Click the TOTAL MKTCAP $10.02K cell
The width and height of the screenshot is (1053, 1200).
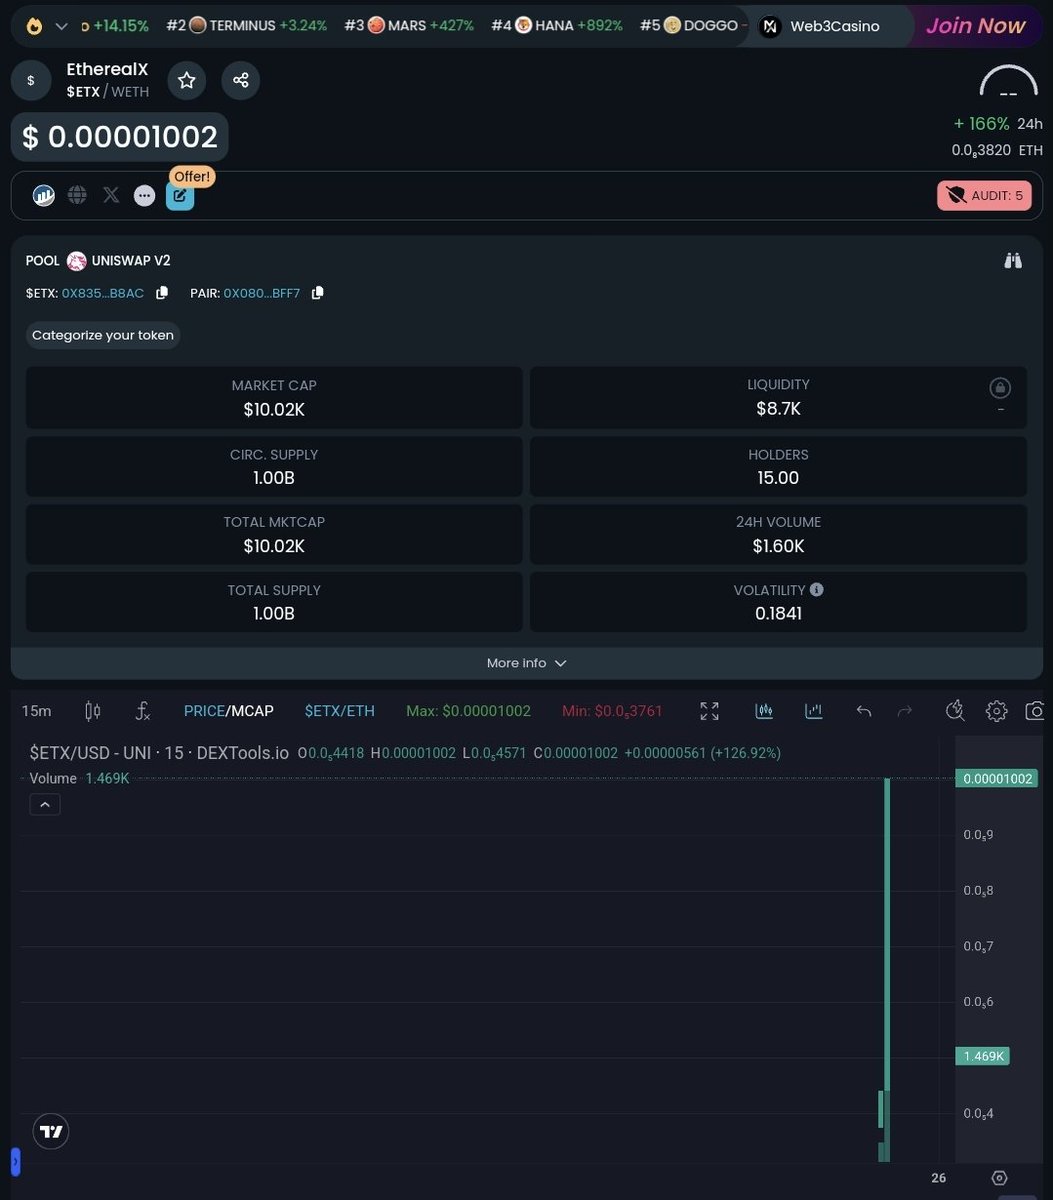click(274, 534)
